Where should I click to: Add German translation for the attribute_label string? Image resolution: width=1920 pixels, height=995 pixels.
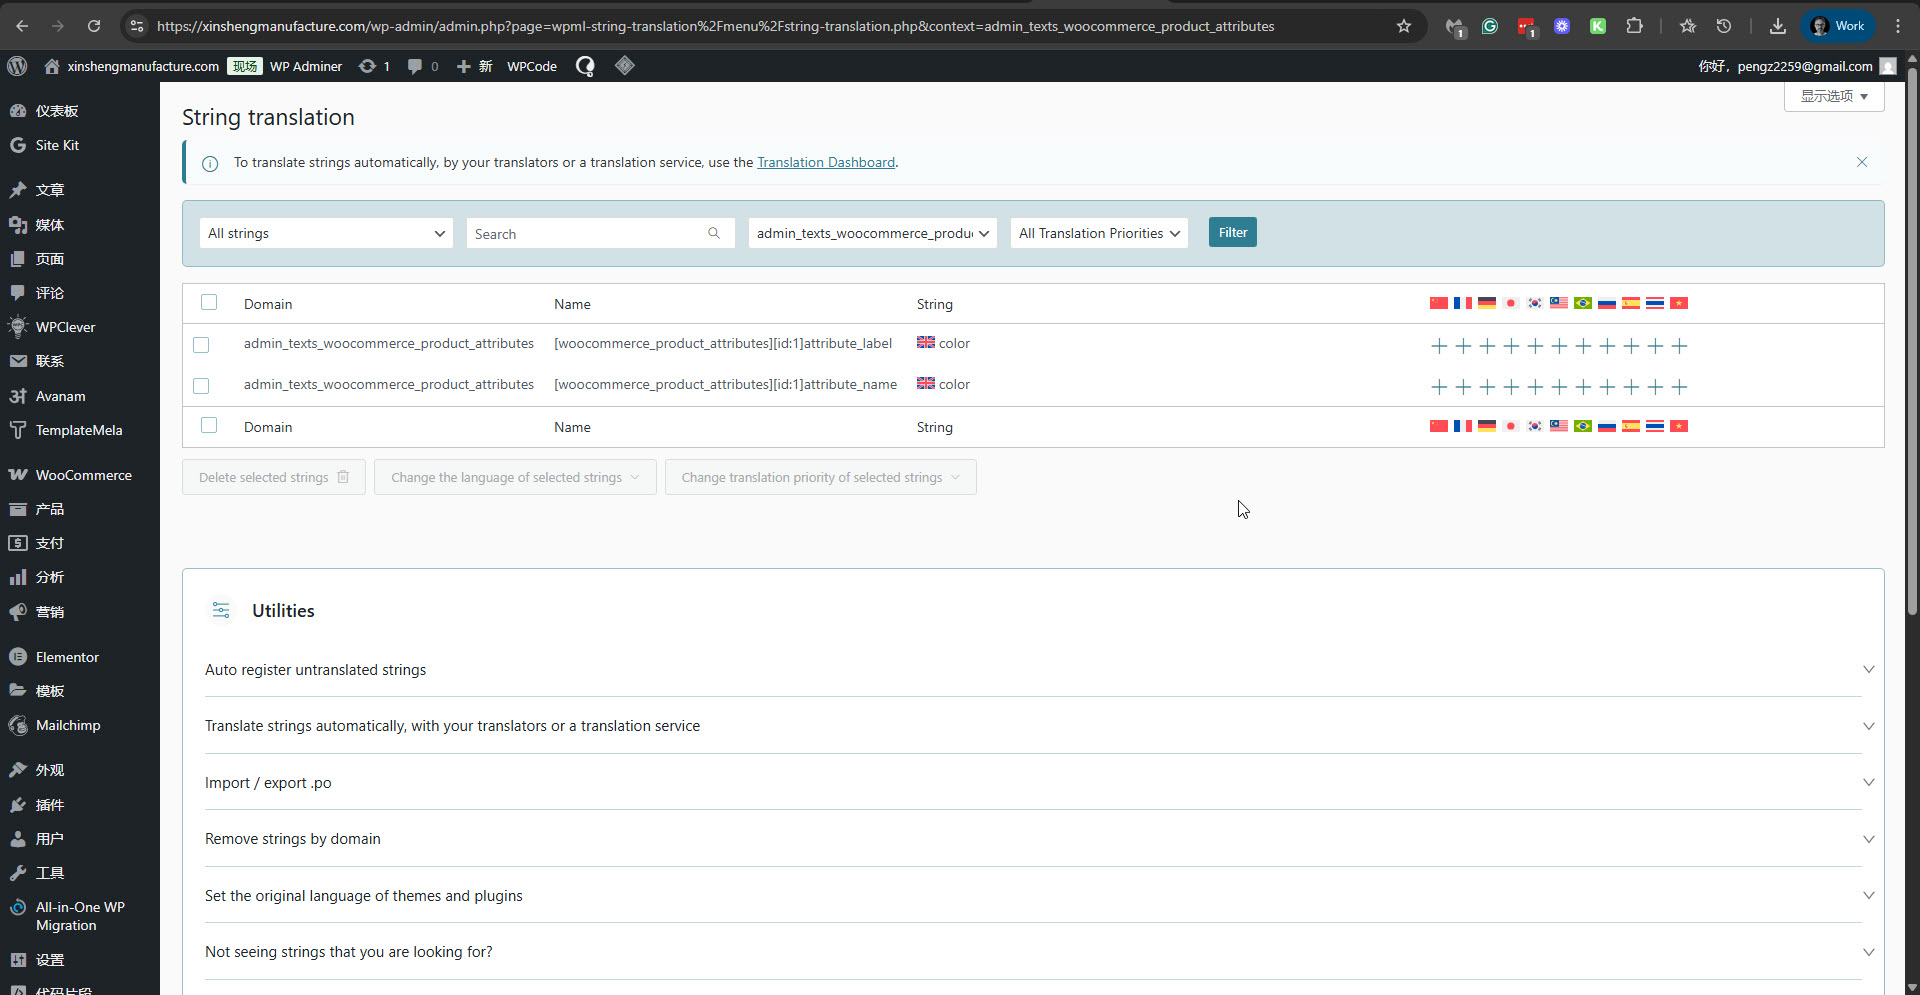point(1487,346)
